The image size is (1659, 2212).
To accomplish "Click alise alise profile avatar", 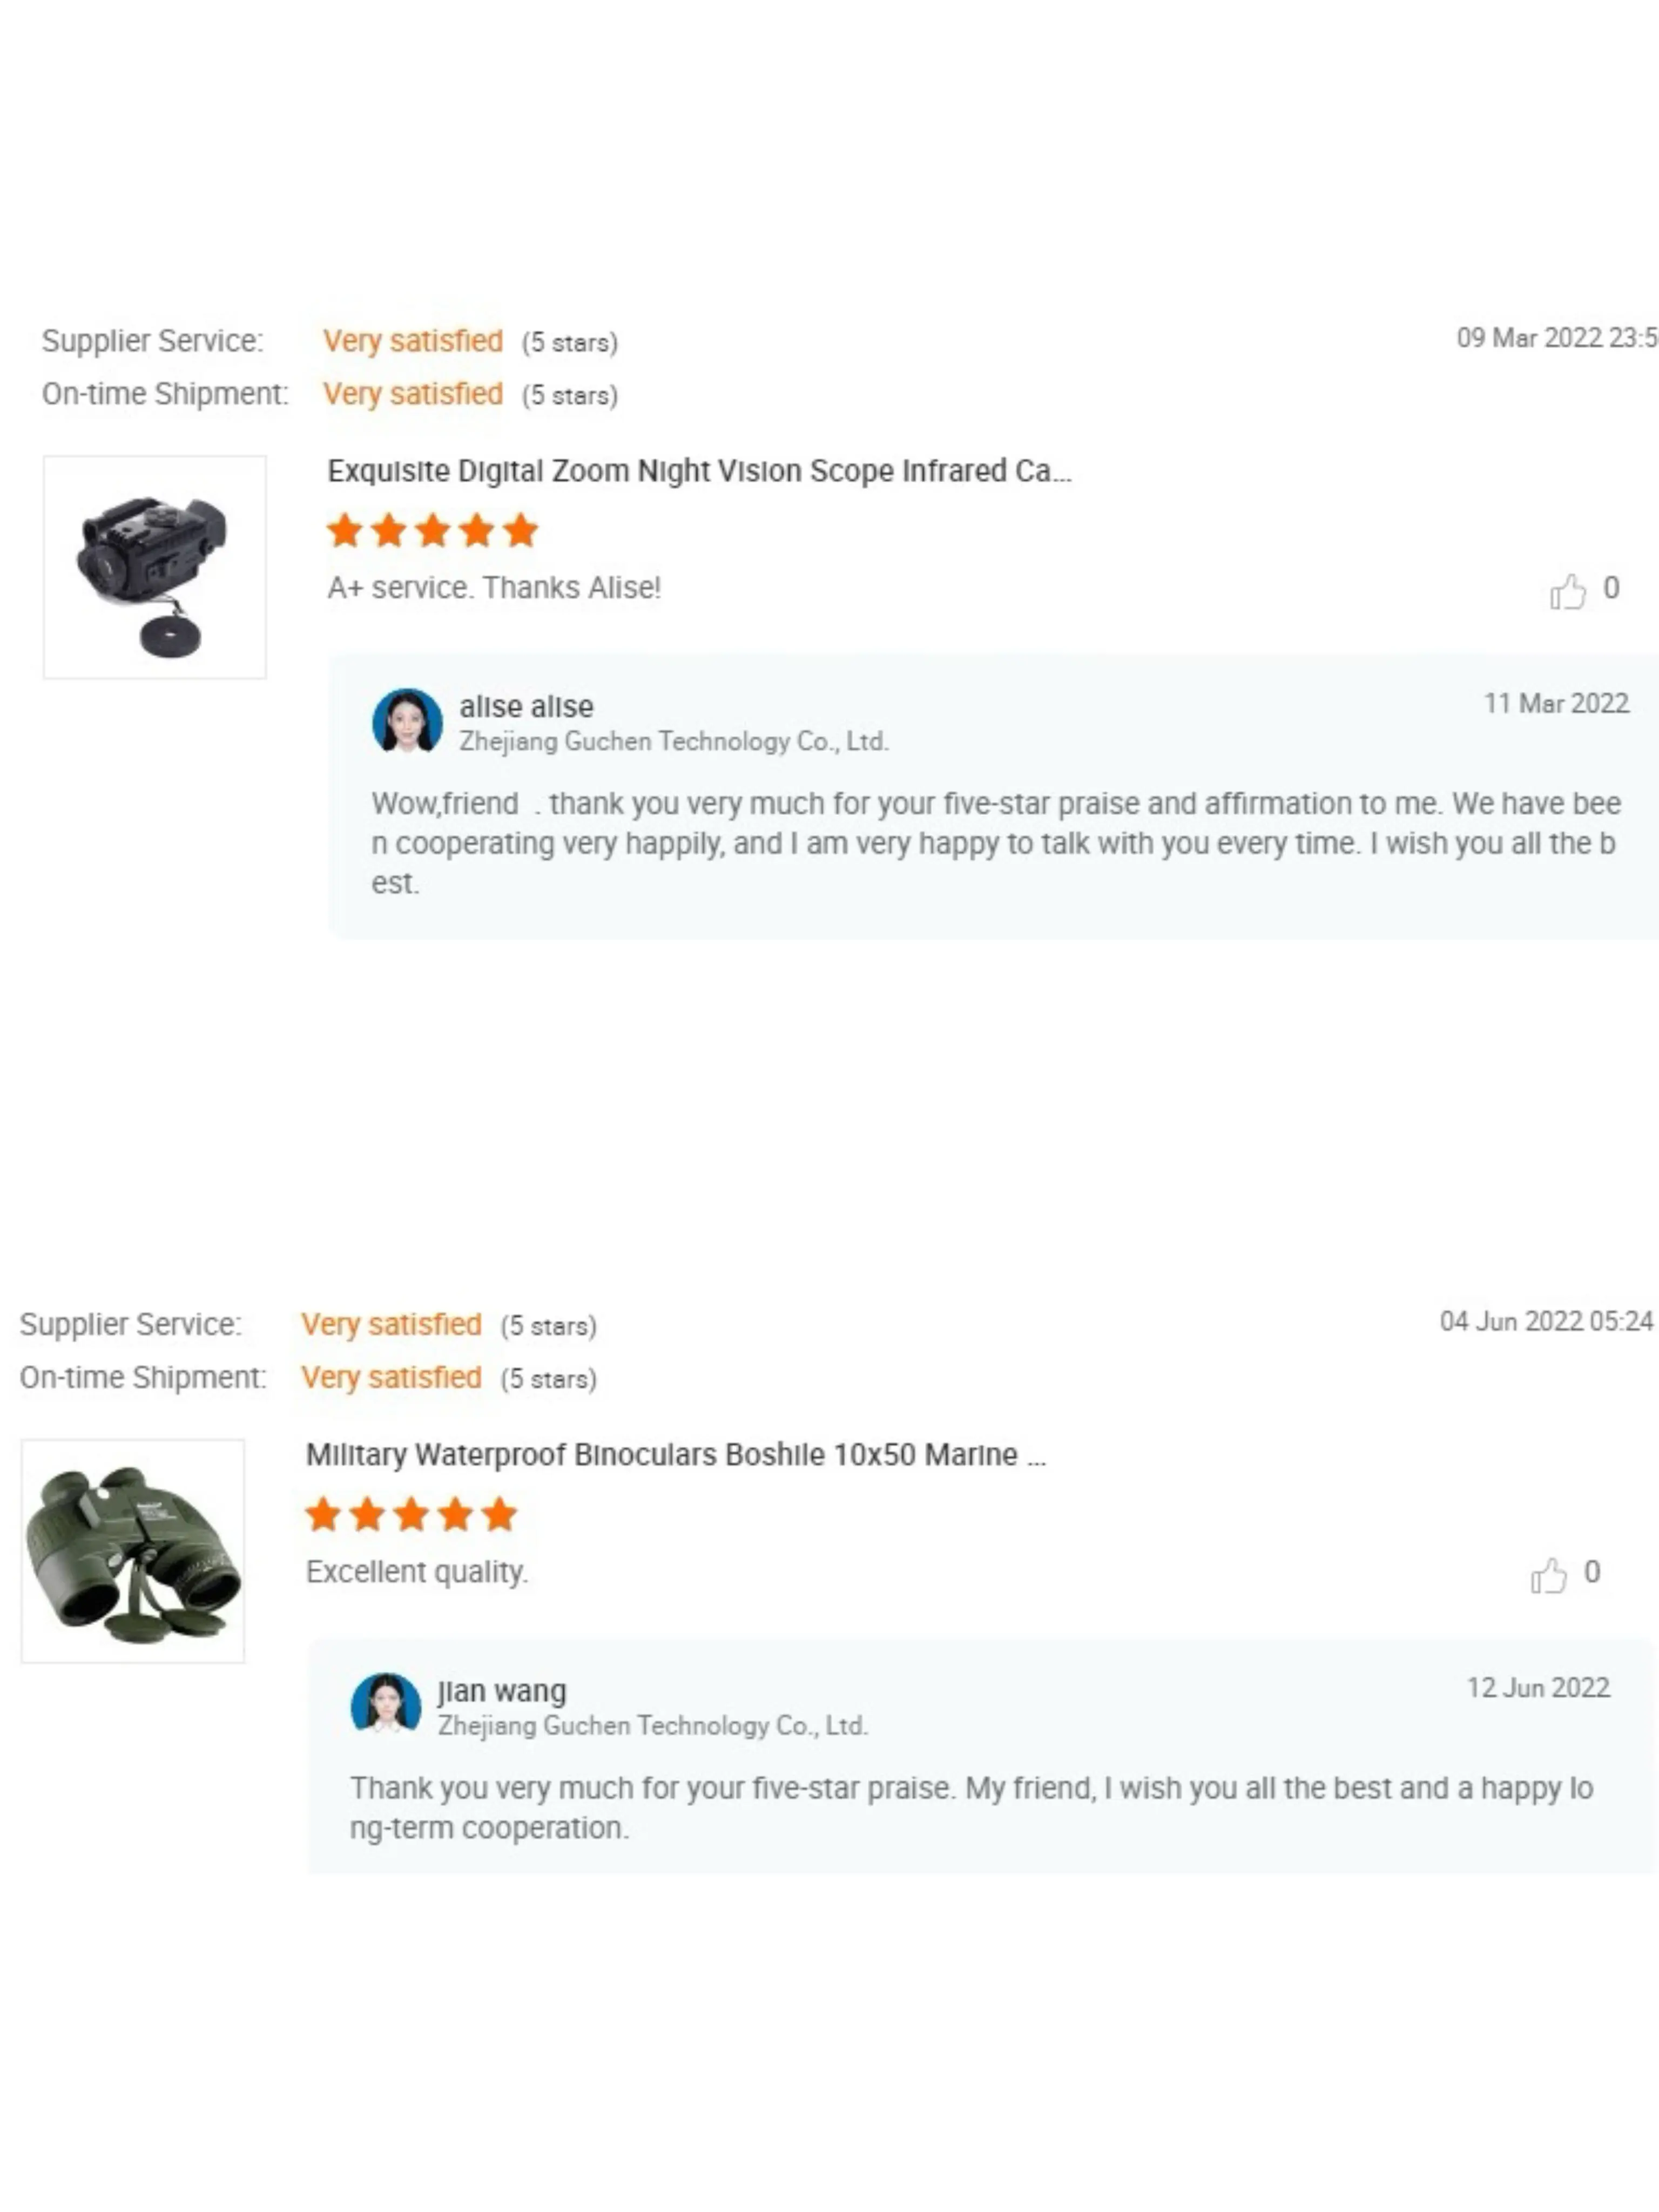I will point(407,721).
